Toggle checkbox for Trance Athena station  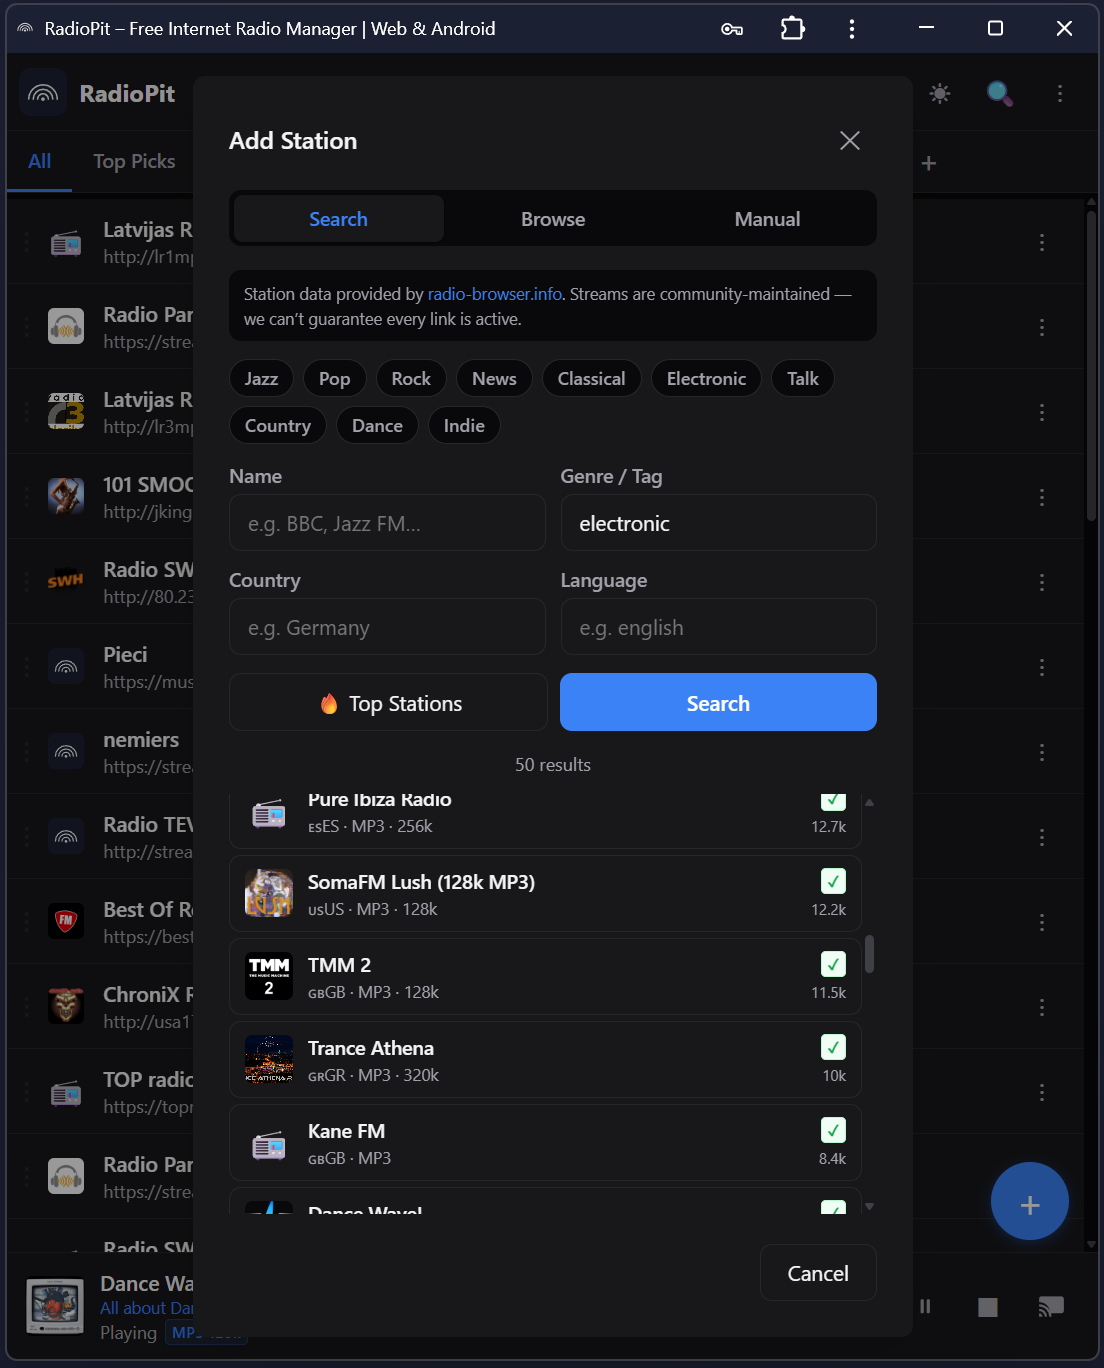pyautogui.click(x=833, y=1047)
